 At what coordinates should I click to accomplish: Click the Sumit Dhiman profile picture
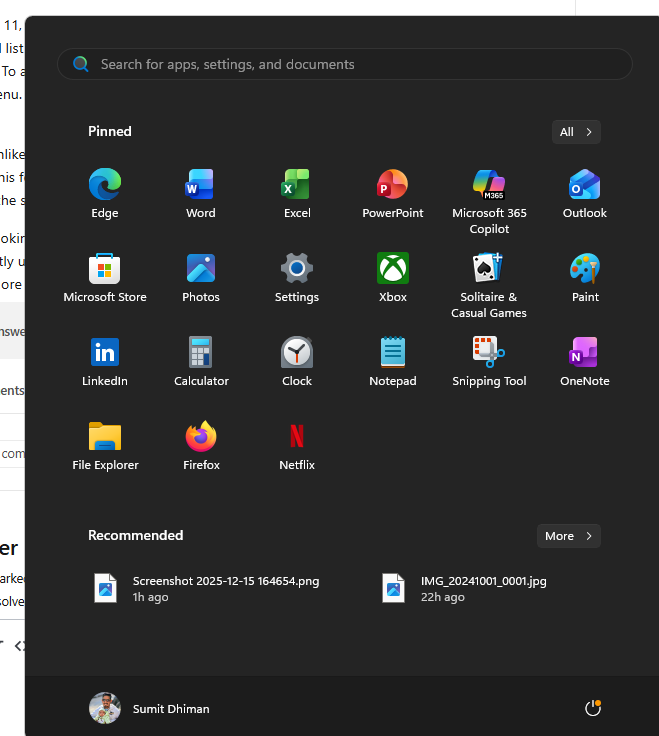coord(105,708)
